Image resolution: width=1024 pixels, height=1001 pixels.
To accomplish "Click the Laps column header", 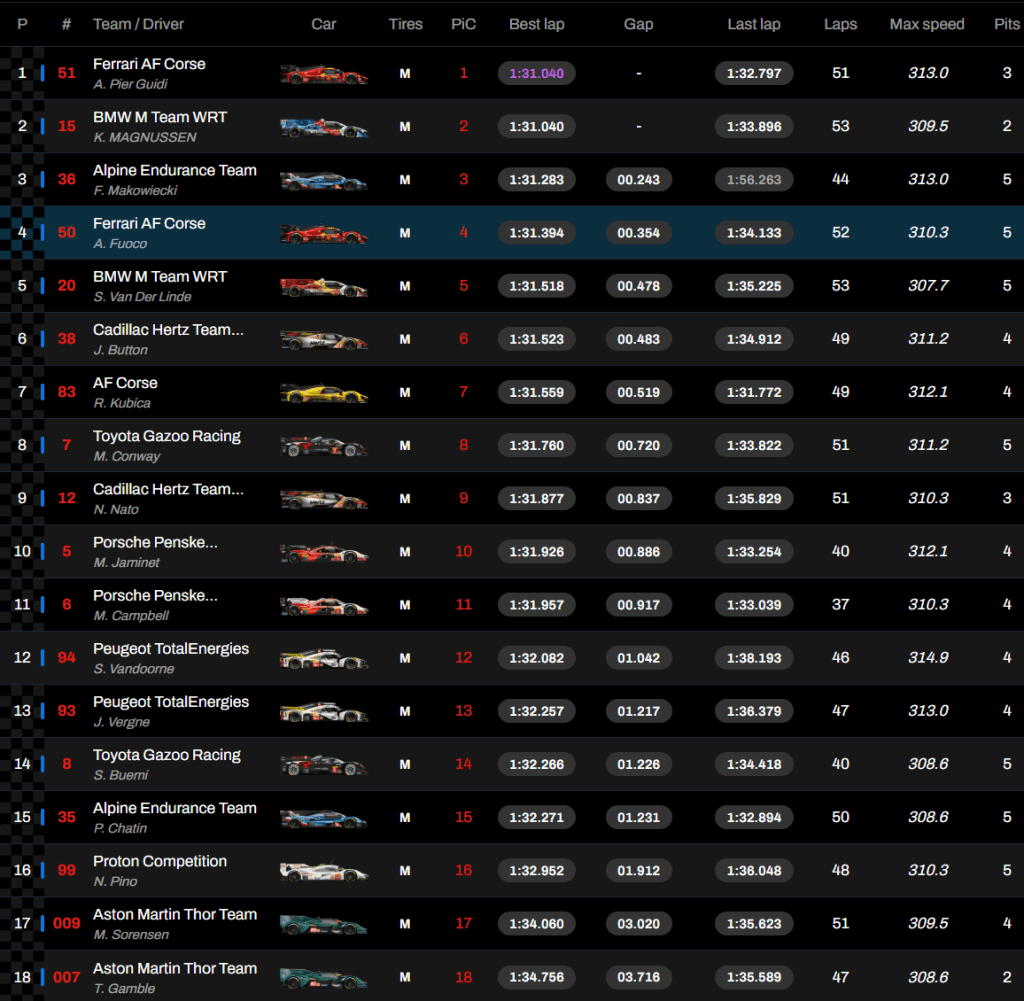I will coord(840,24).
